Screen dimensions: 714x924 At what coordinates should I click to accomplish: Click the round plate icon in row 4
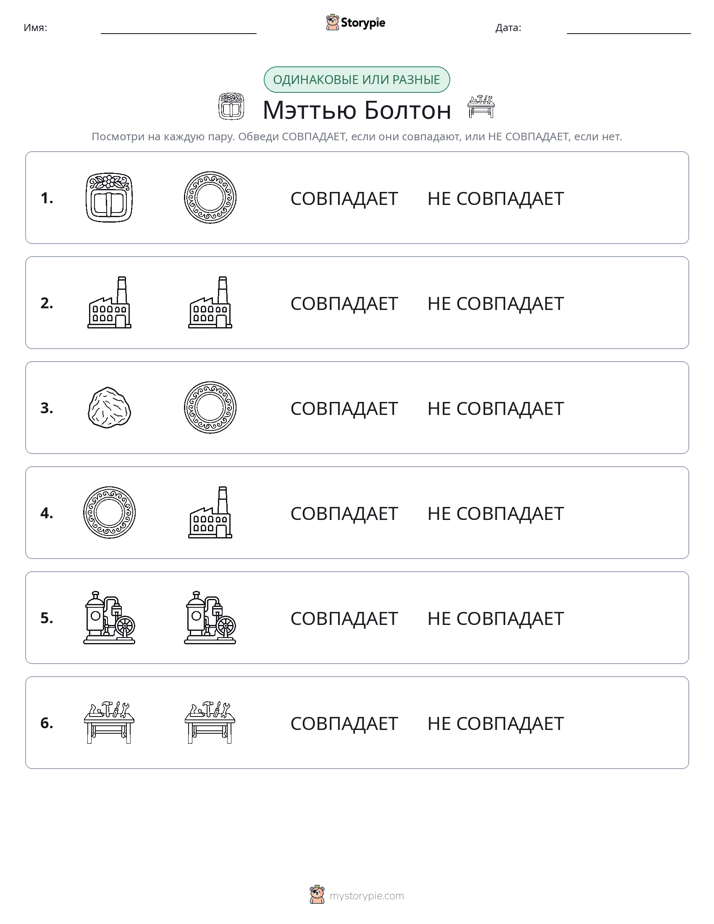coord(109,513)
